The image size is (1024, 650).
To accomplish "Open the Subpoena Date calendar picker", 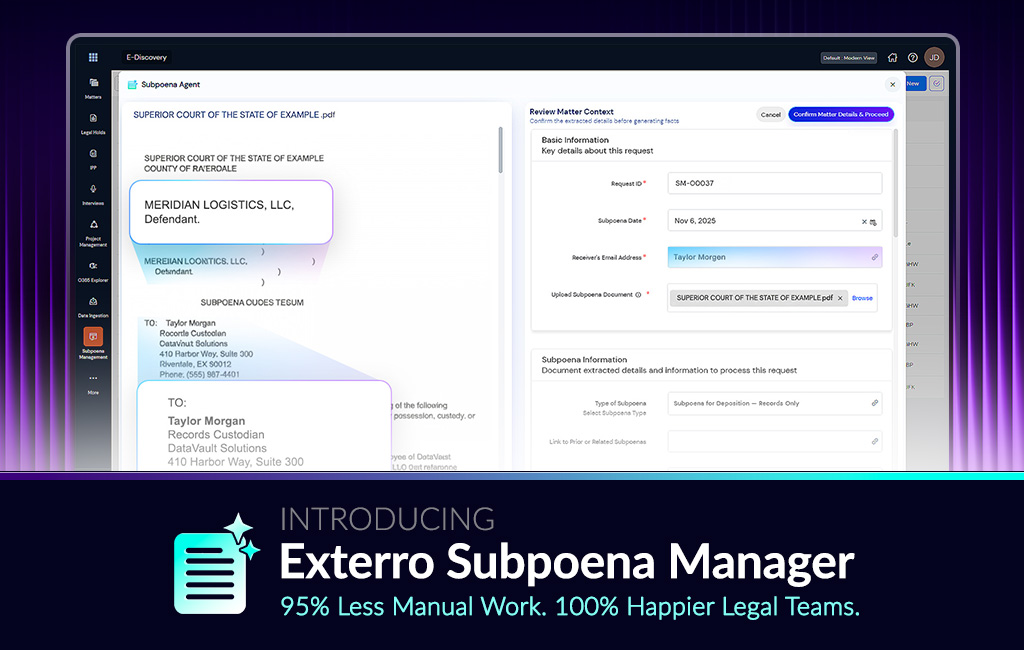I will point(873,222).
